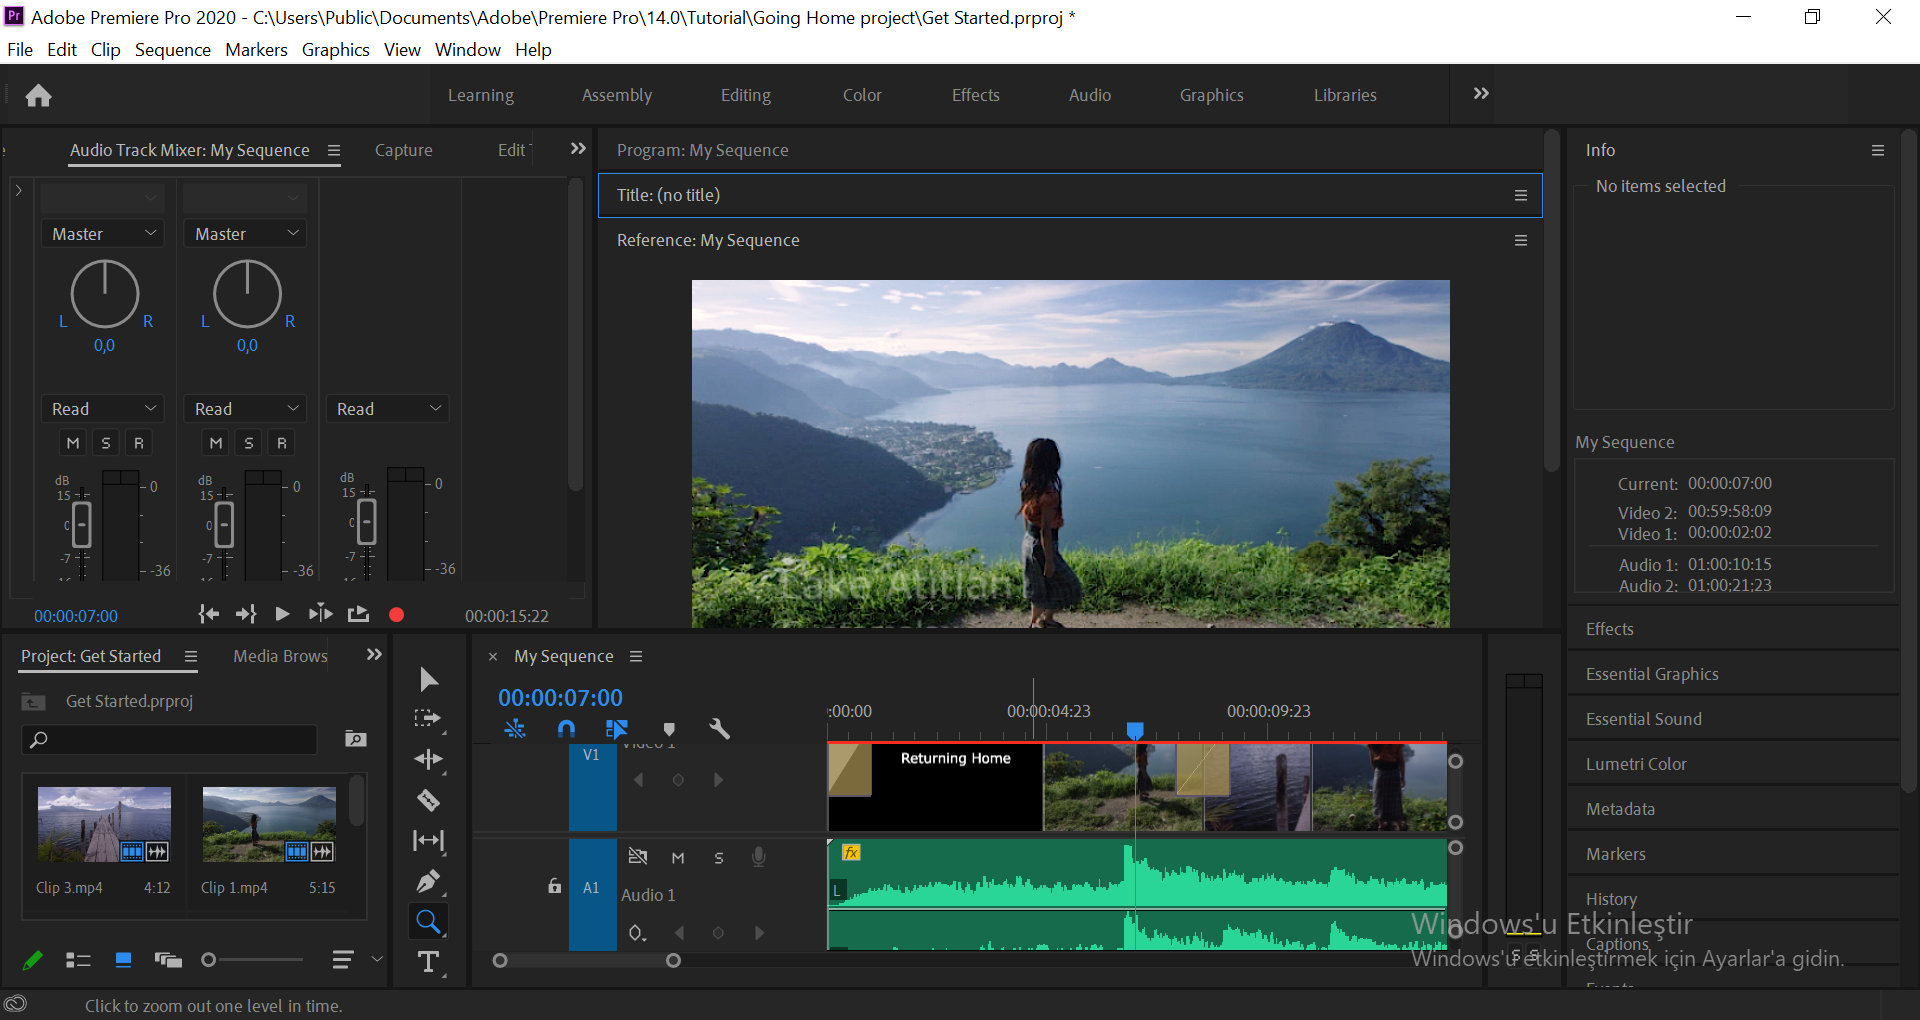Toggle Linked Selection in timeline
Image resolution: width=1920 pixels, height=1020 pixels.
617,729
